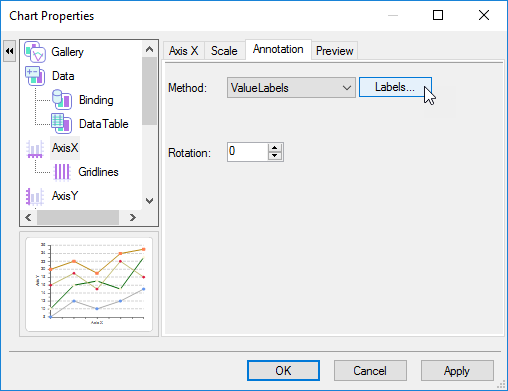Click the tree vertical scrollbar thumb

pyautogui.click(x=149, y=91)
